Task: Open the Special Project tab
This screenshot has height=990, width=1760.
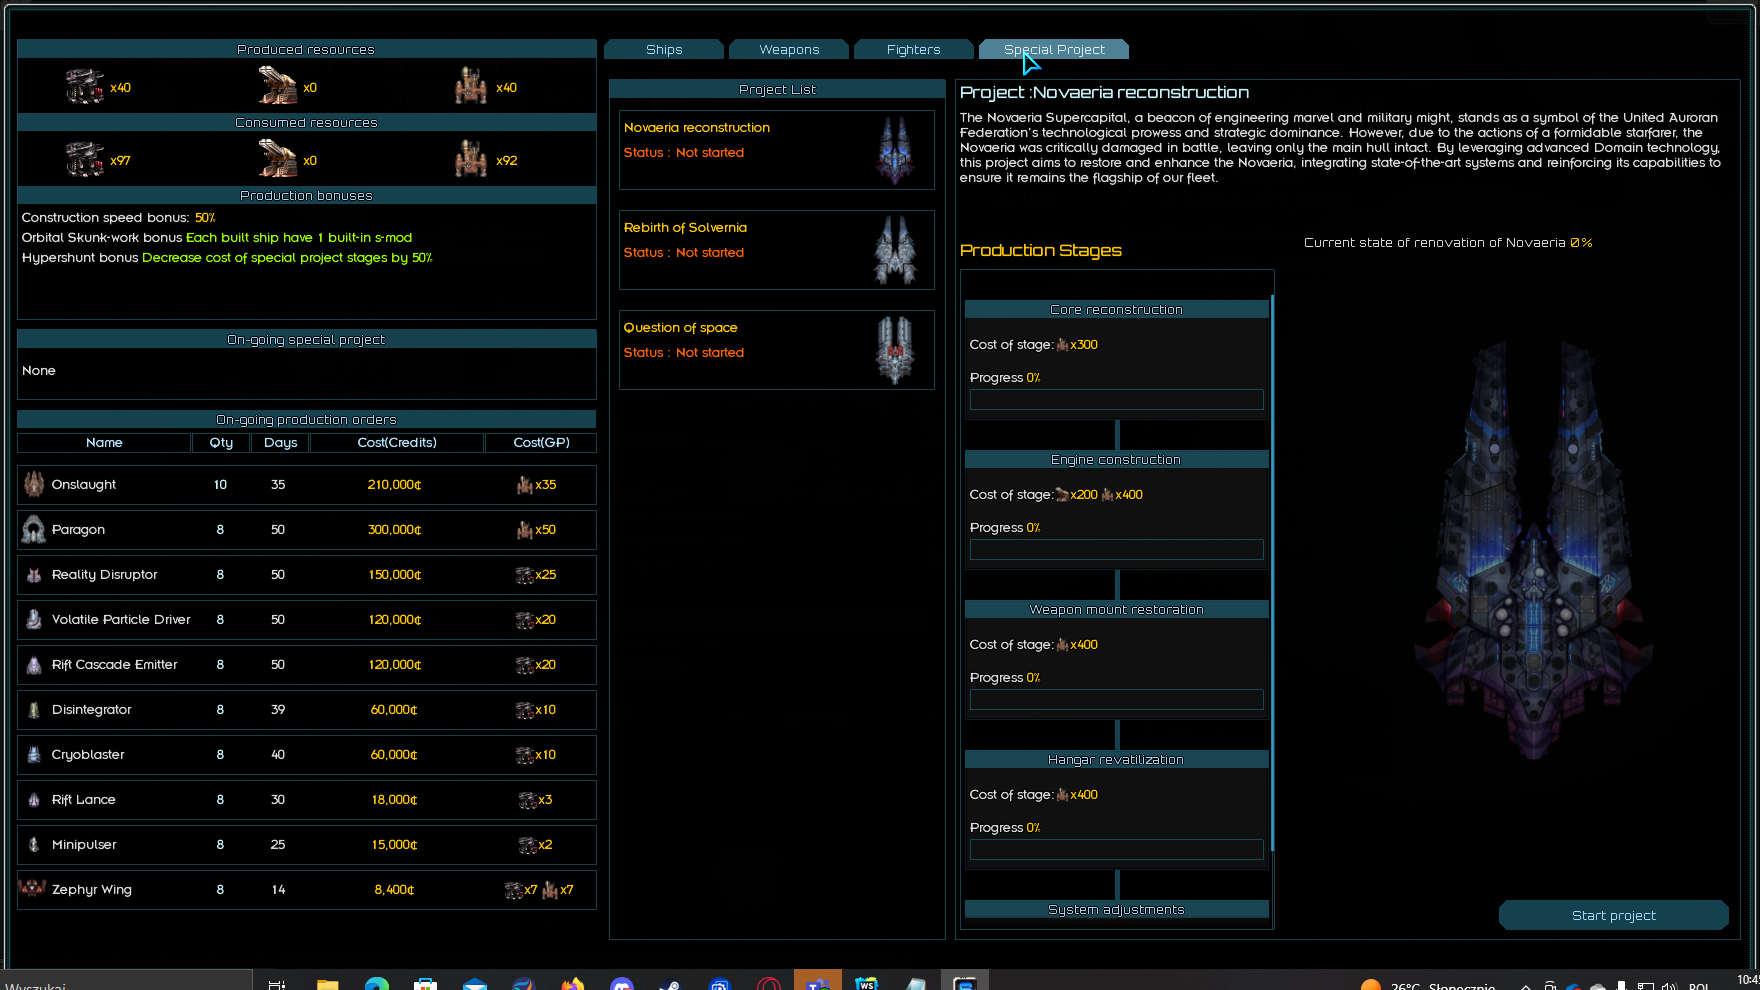Action: pos(1054,49)
